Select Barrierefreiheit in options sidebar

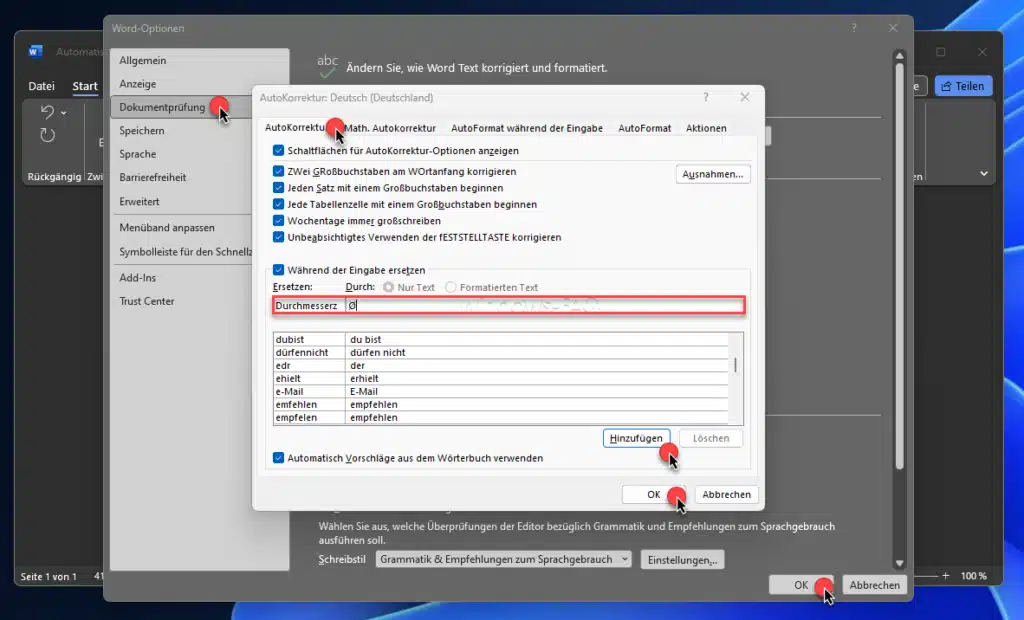point(182,178)
